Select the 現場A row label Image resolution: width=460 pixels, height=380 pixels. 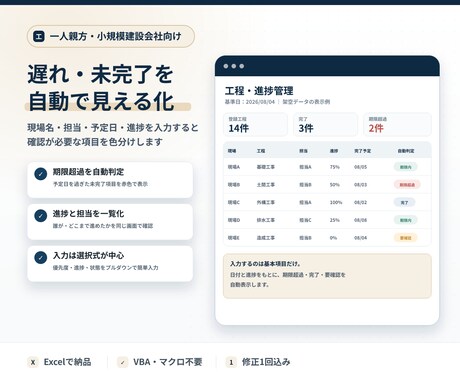(234, 167)
